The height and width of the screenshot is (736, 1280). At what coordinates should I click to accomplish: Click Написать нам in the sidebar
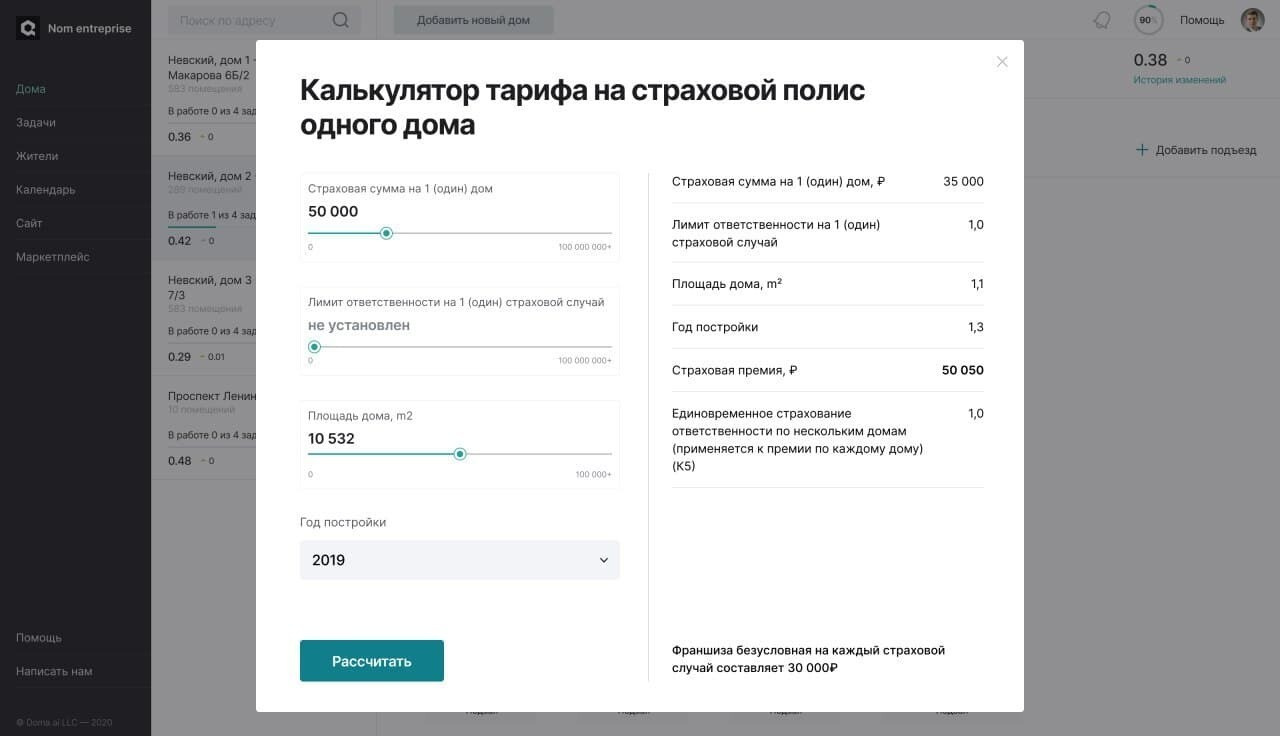point(54,671)
